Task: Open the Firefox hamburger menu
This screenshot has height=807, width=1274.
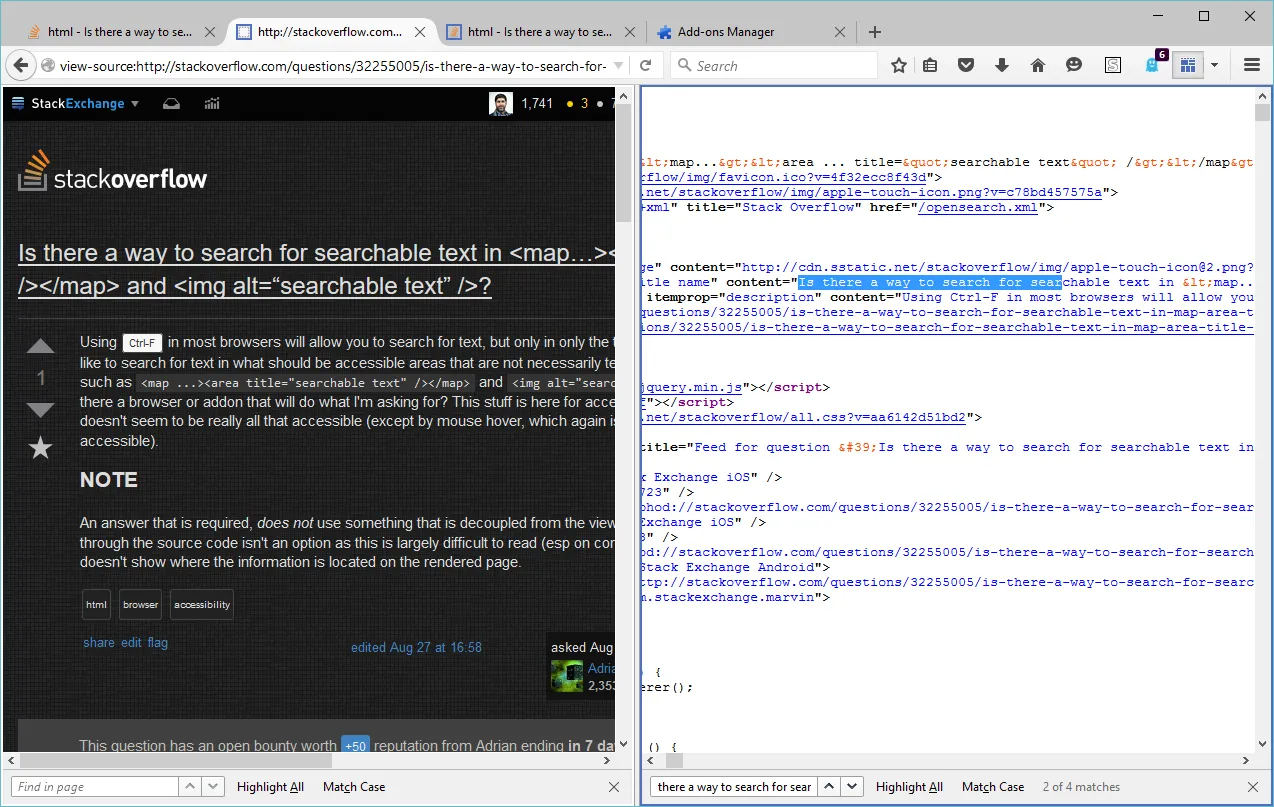Action: pos(1251,65)
